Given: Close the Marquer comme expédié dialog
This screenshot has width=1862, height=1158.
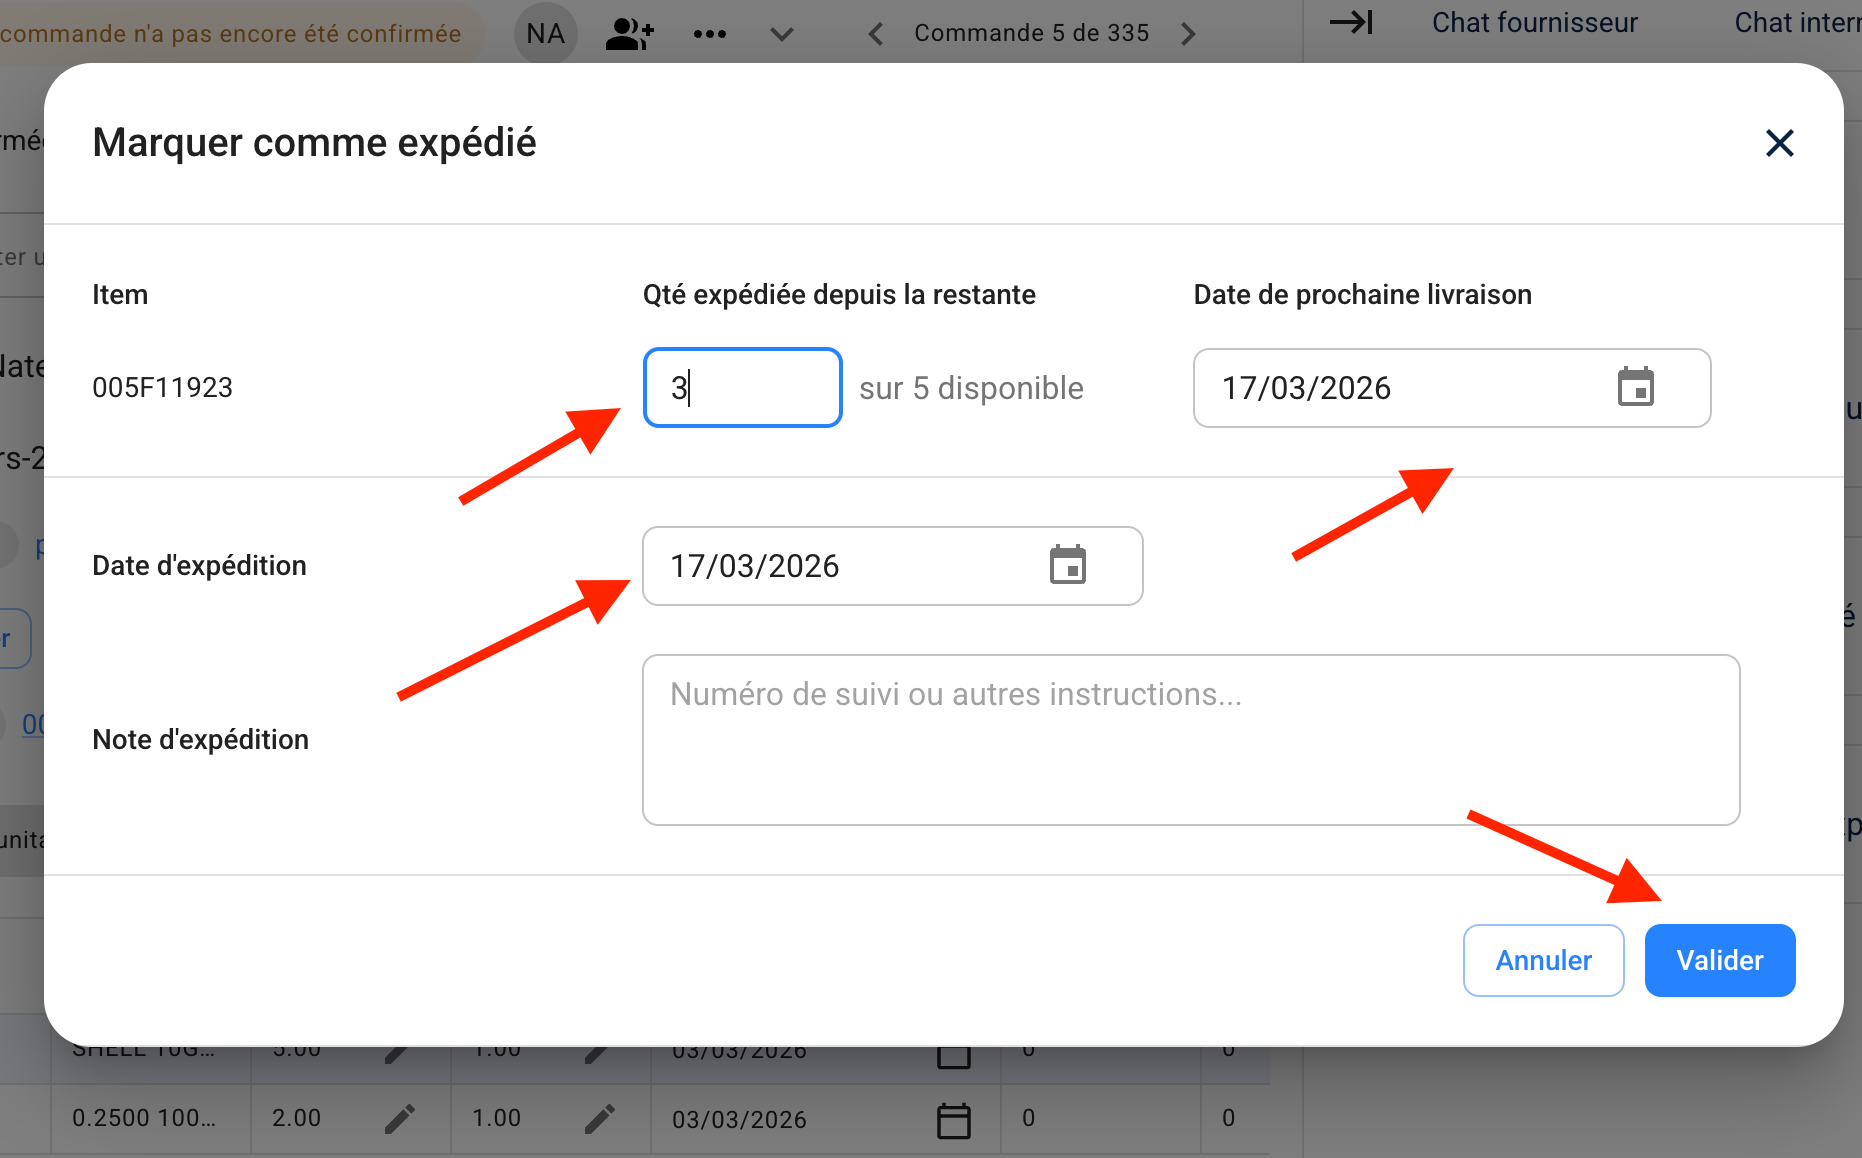Looking at the screenshot, I should (1779, 142).
